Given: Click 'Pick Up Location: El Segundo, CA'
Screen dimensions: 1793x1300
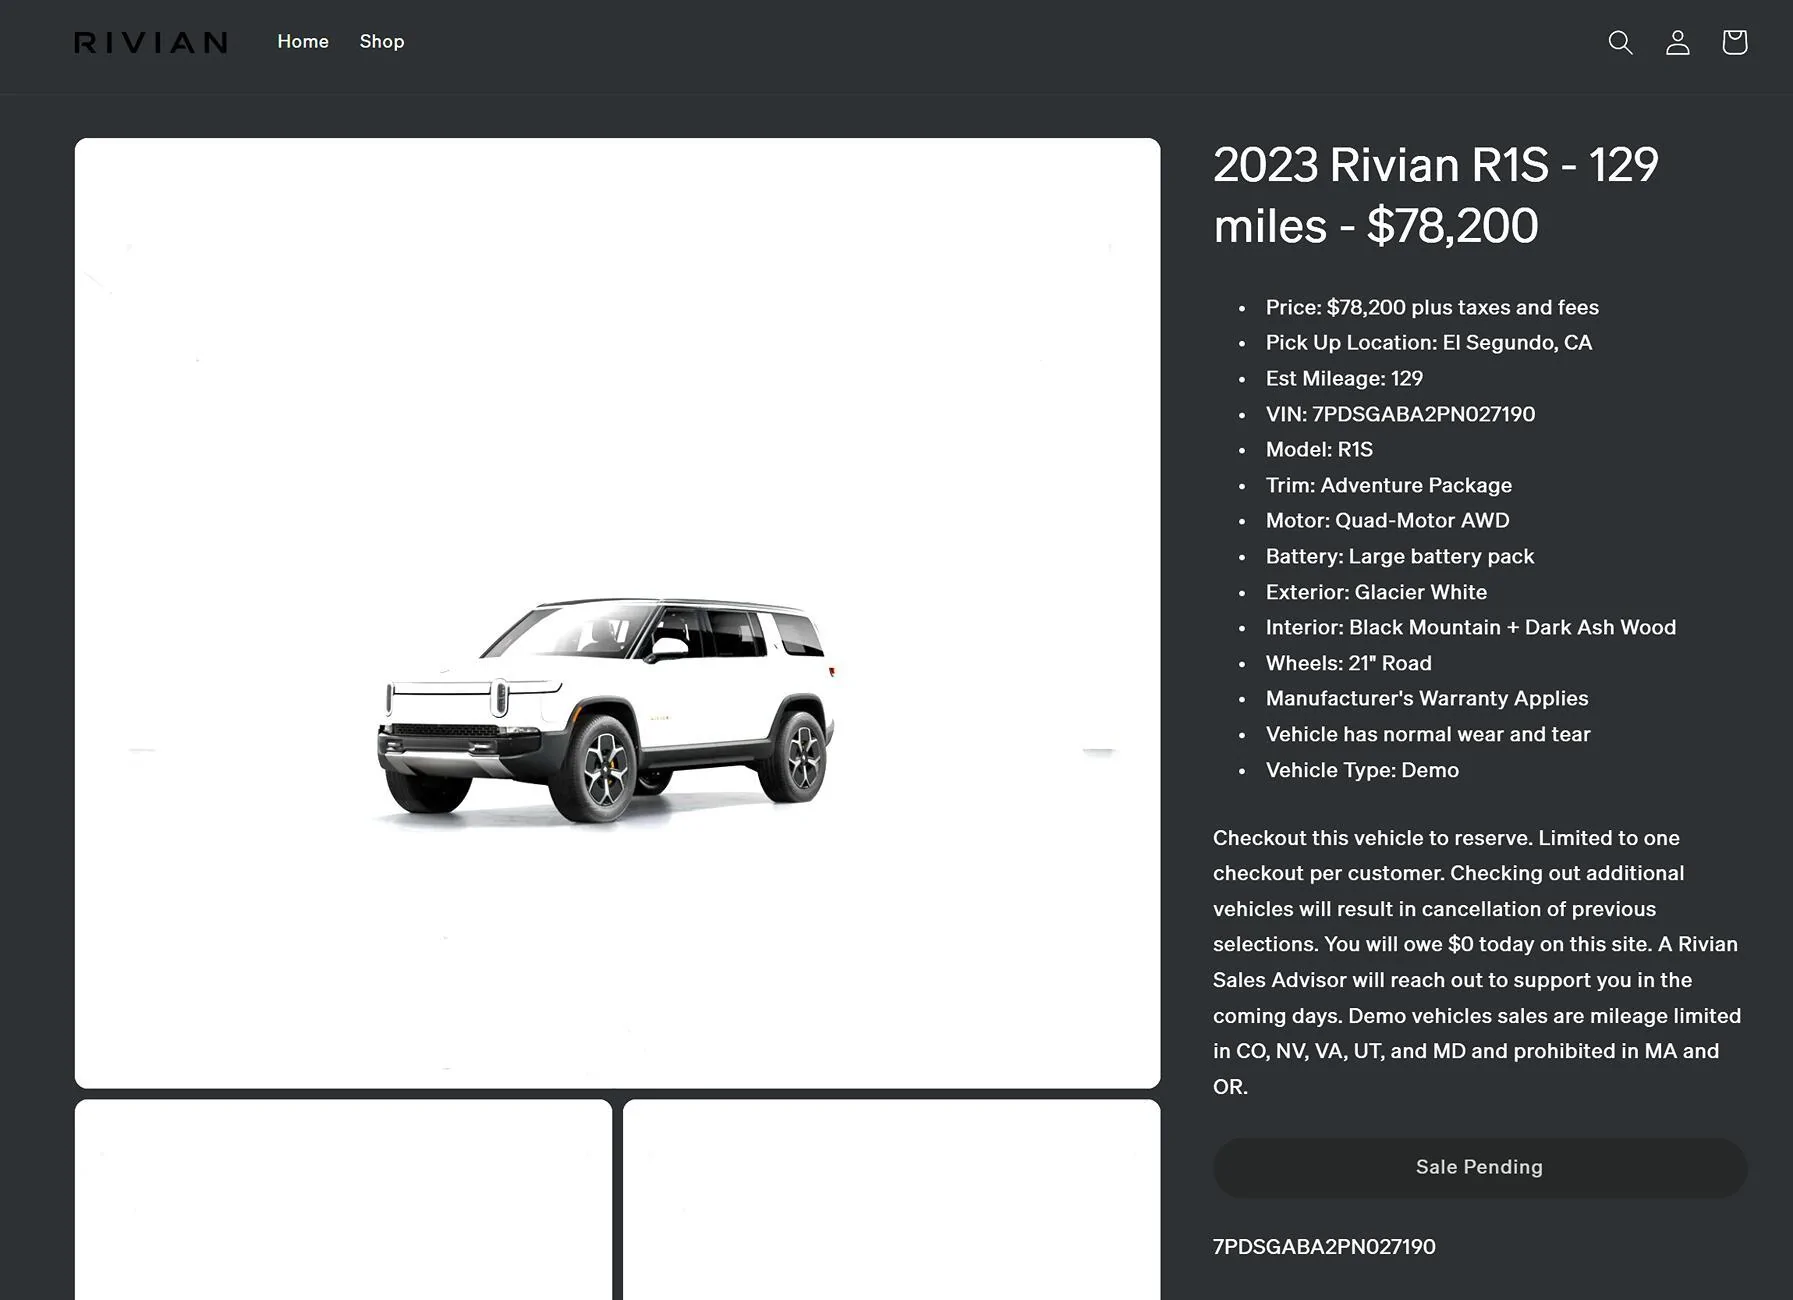Looking at the screenshot, I should (1428, 342).
